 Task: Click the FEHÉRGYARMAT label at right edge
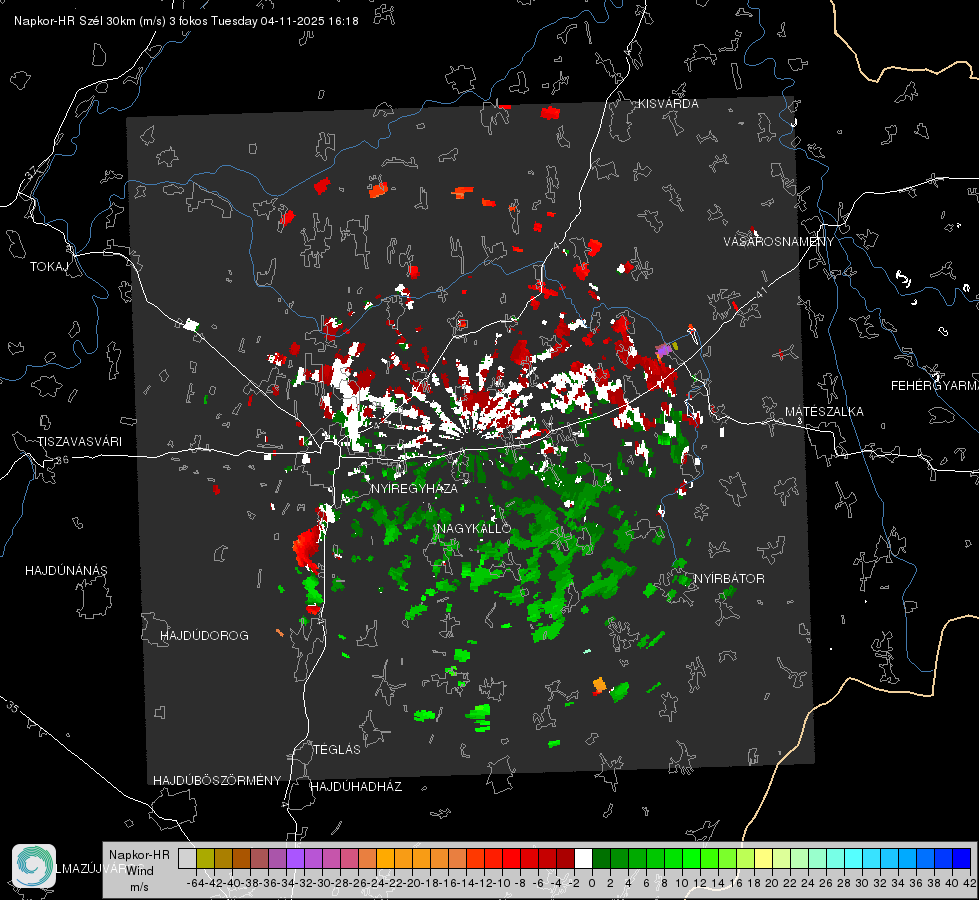tap(934, 386)
